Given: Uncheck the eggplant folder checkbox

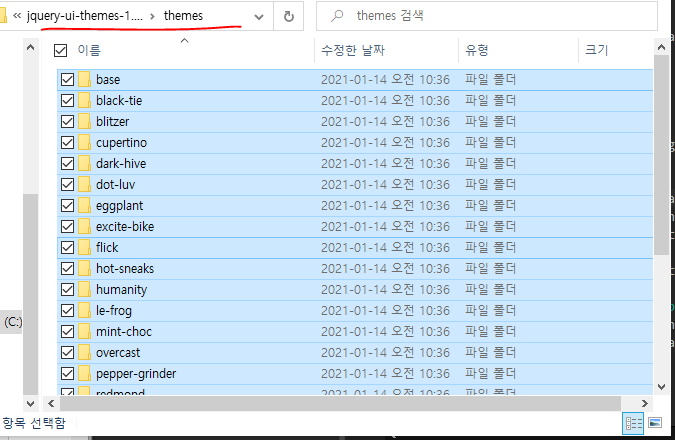Looking at the screenshot, I should (x=68, y=206).
